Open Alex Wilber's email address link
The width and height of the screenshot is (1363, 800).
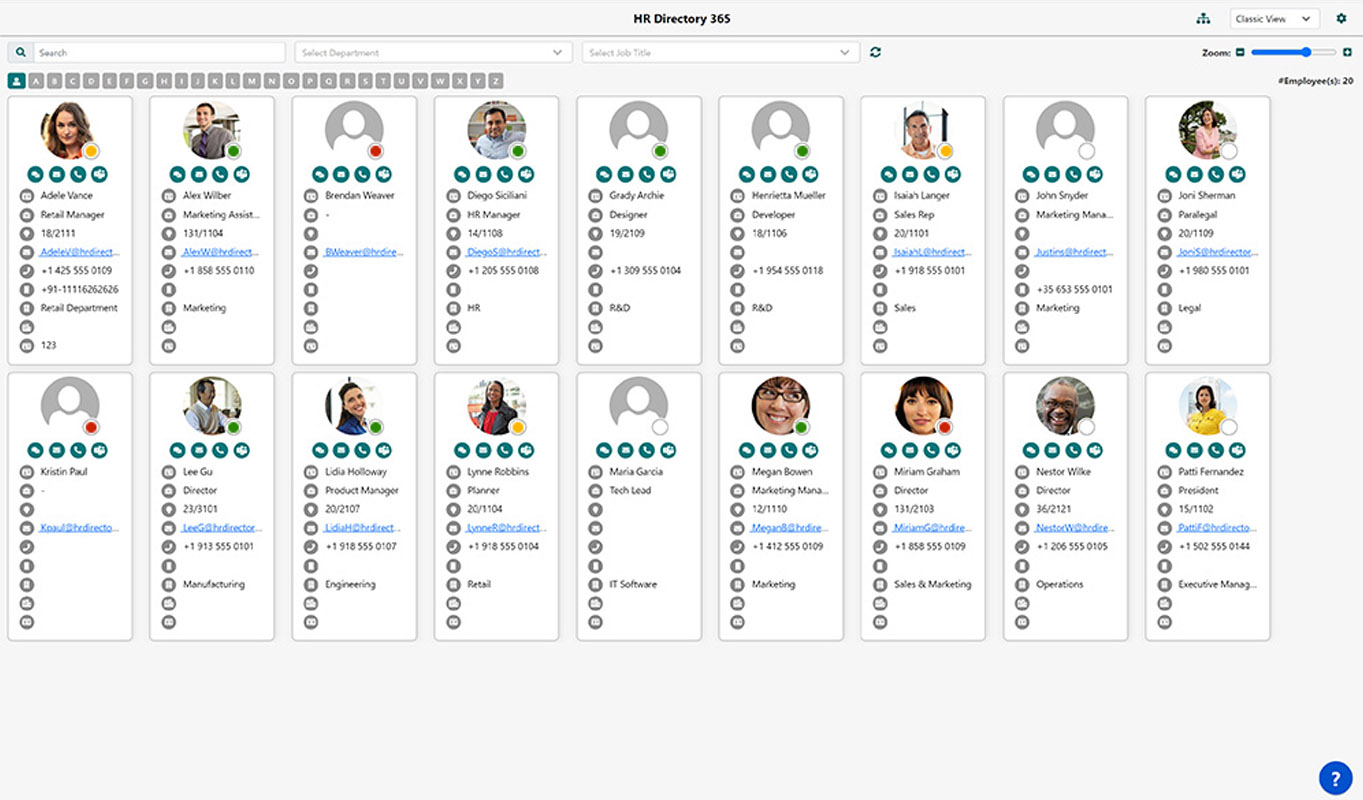click(x=221, y=252)
